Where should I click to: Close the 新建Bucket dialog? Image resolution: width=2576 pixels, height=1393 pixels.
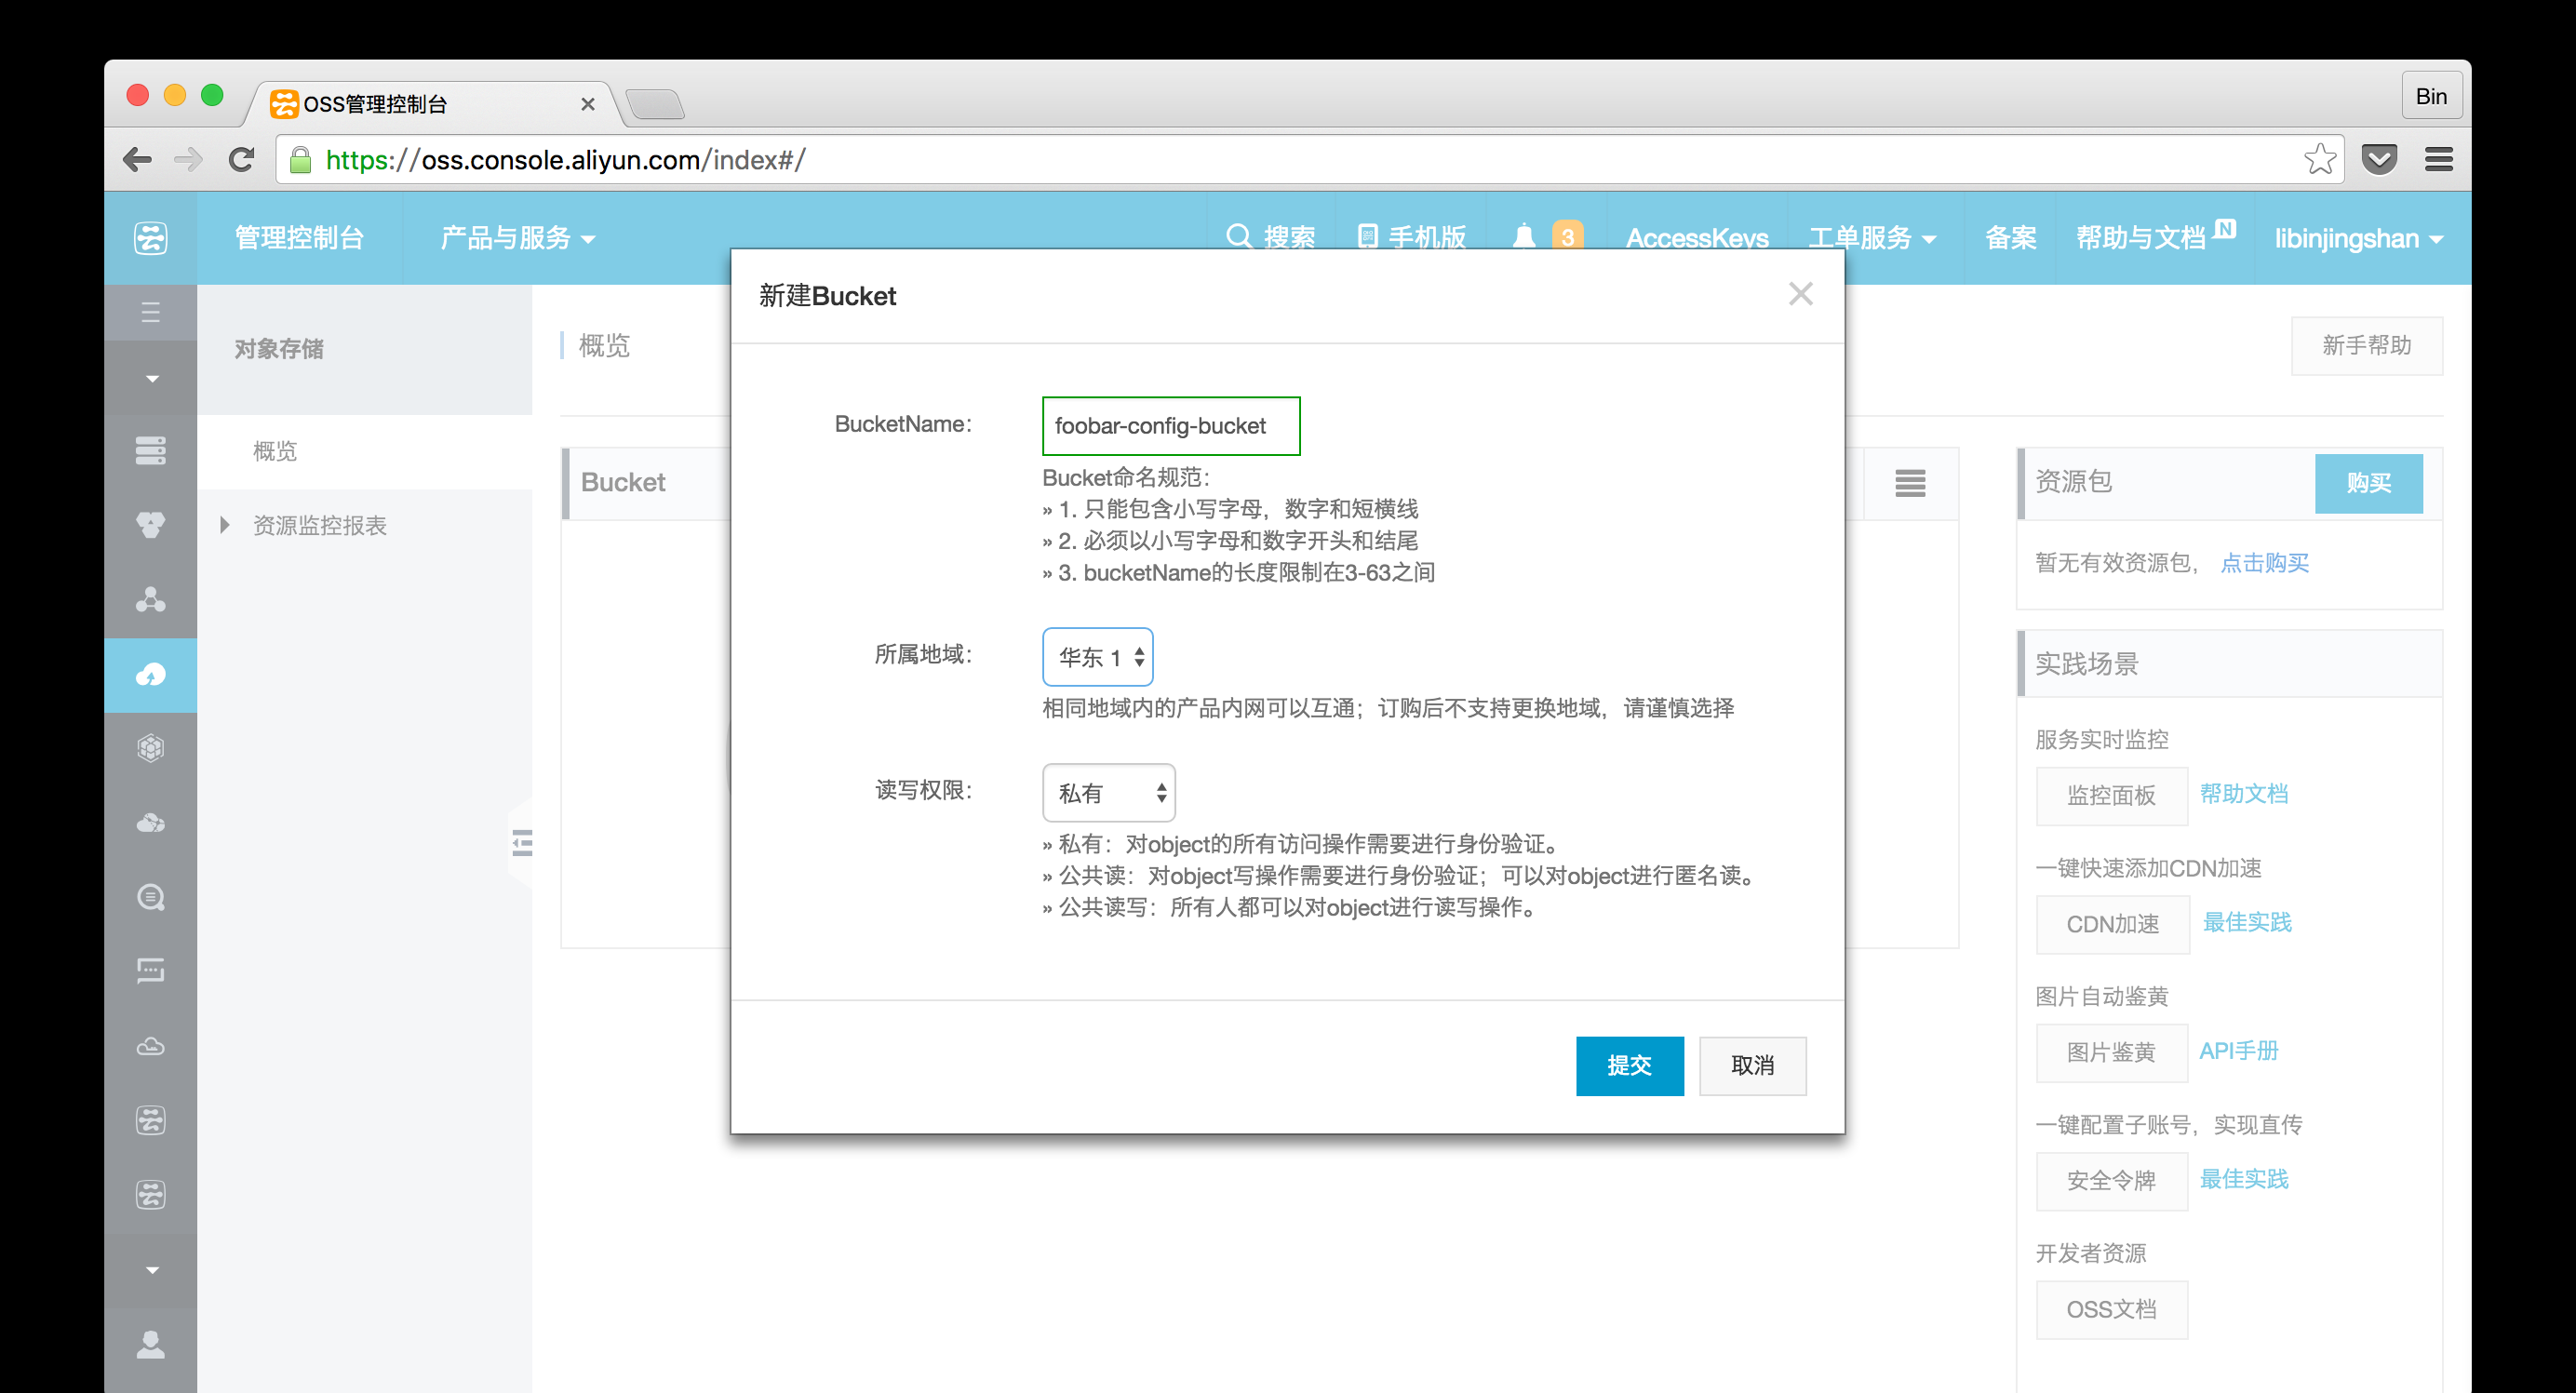coord(1801,294)
